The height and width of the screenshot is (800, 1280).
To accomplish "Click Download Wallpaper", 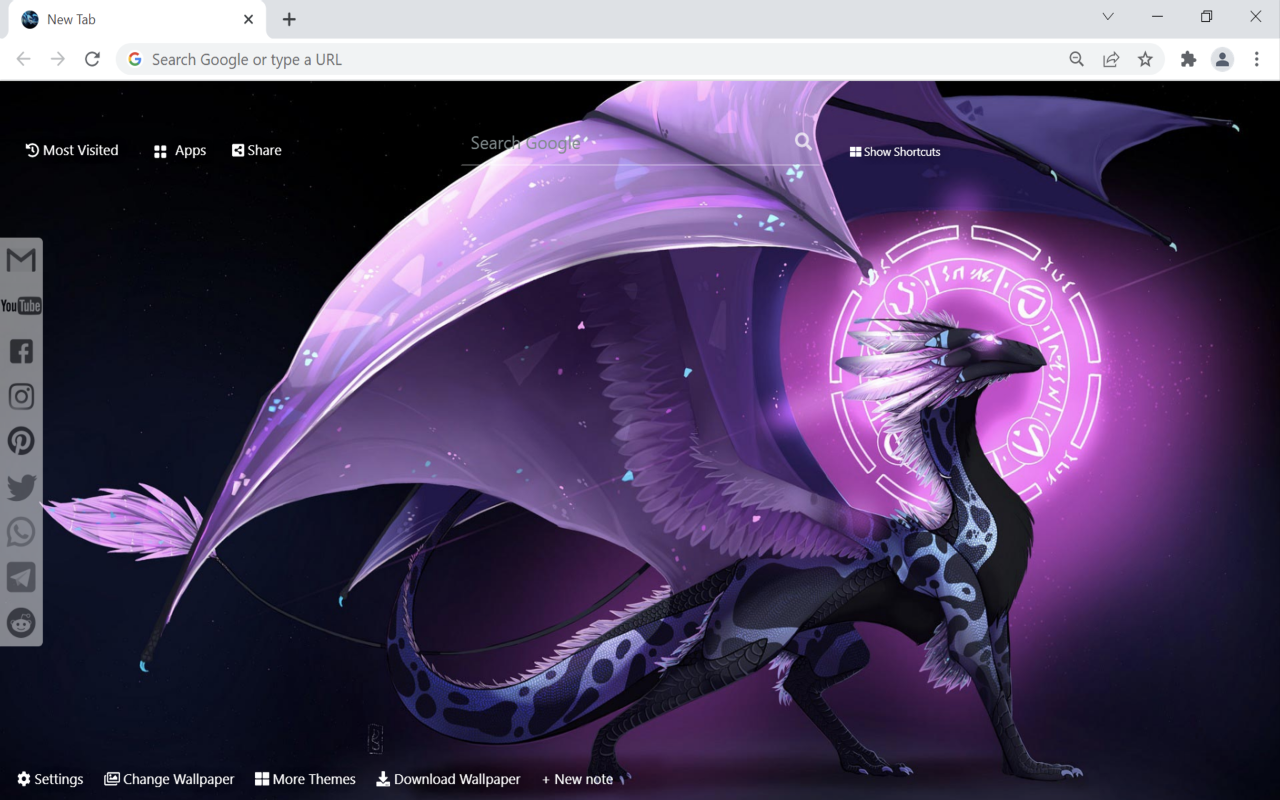I will (x=448, y=779).
